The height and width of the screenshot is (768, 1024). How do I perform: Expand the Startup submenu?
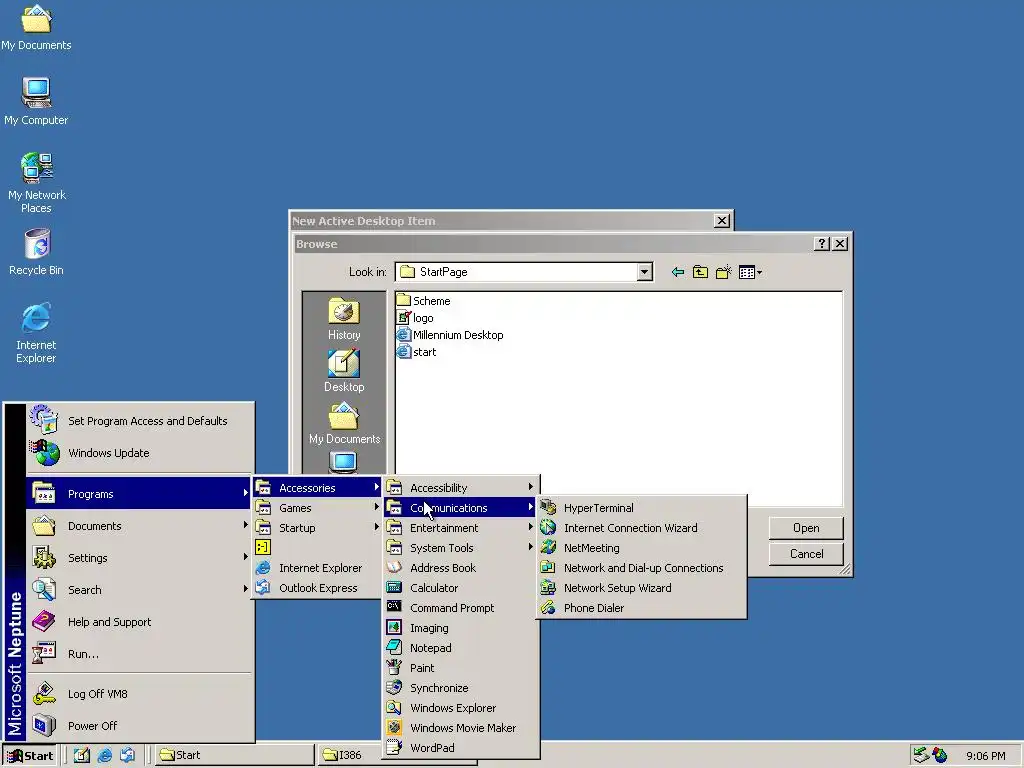coord(317,528)
